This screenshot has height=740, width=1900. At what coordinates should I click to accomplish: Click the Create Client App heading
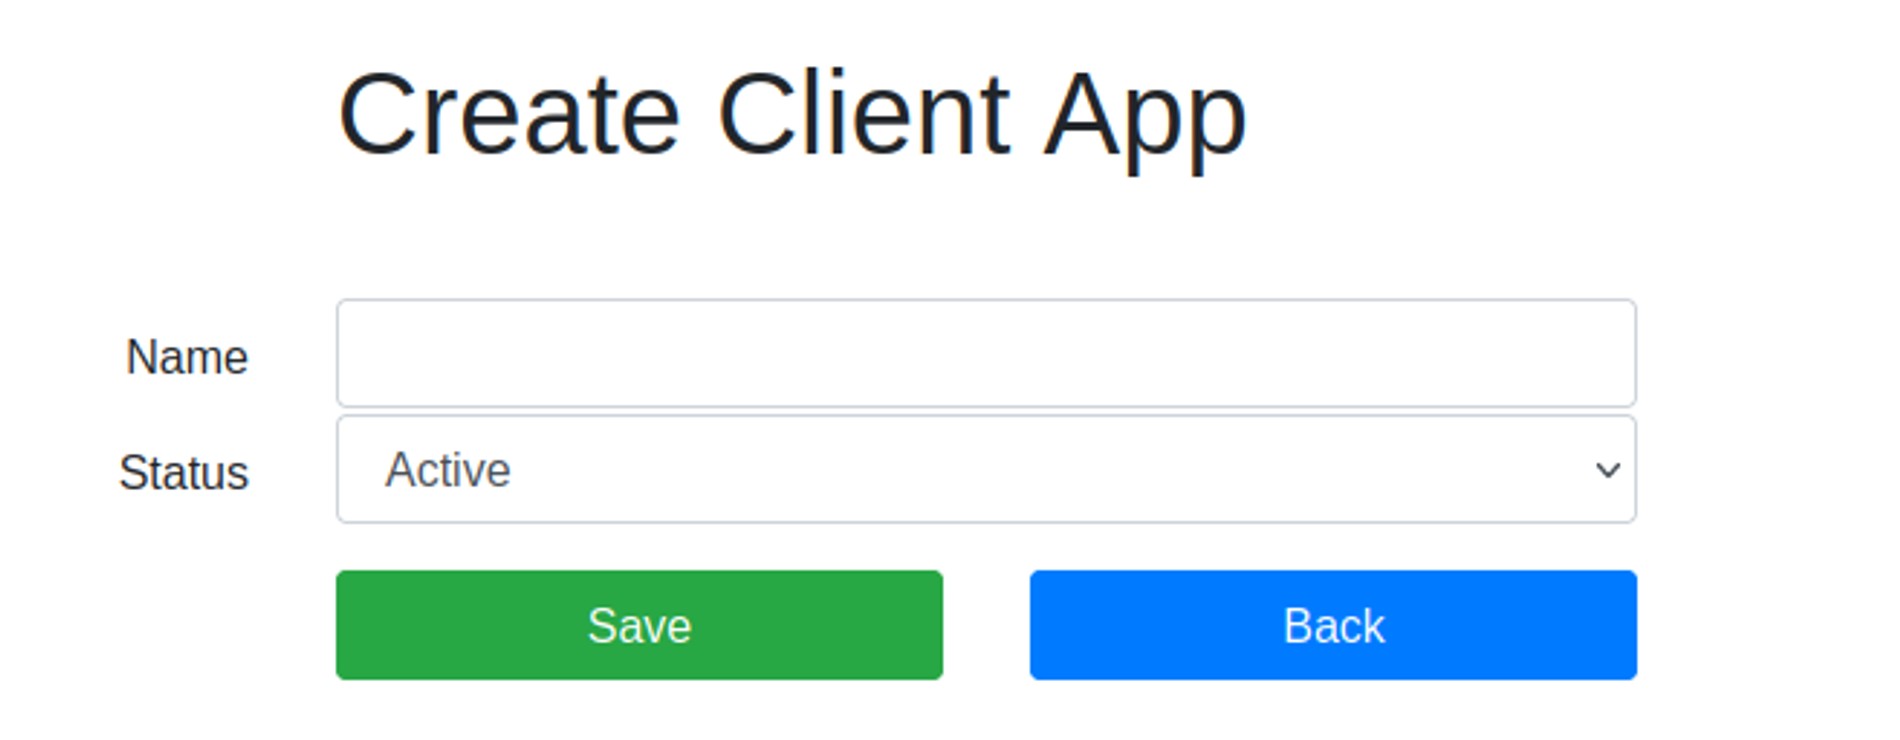(x=792, y=118)
